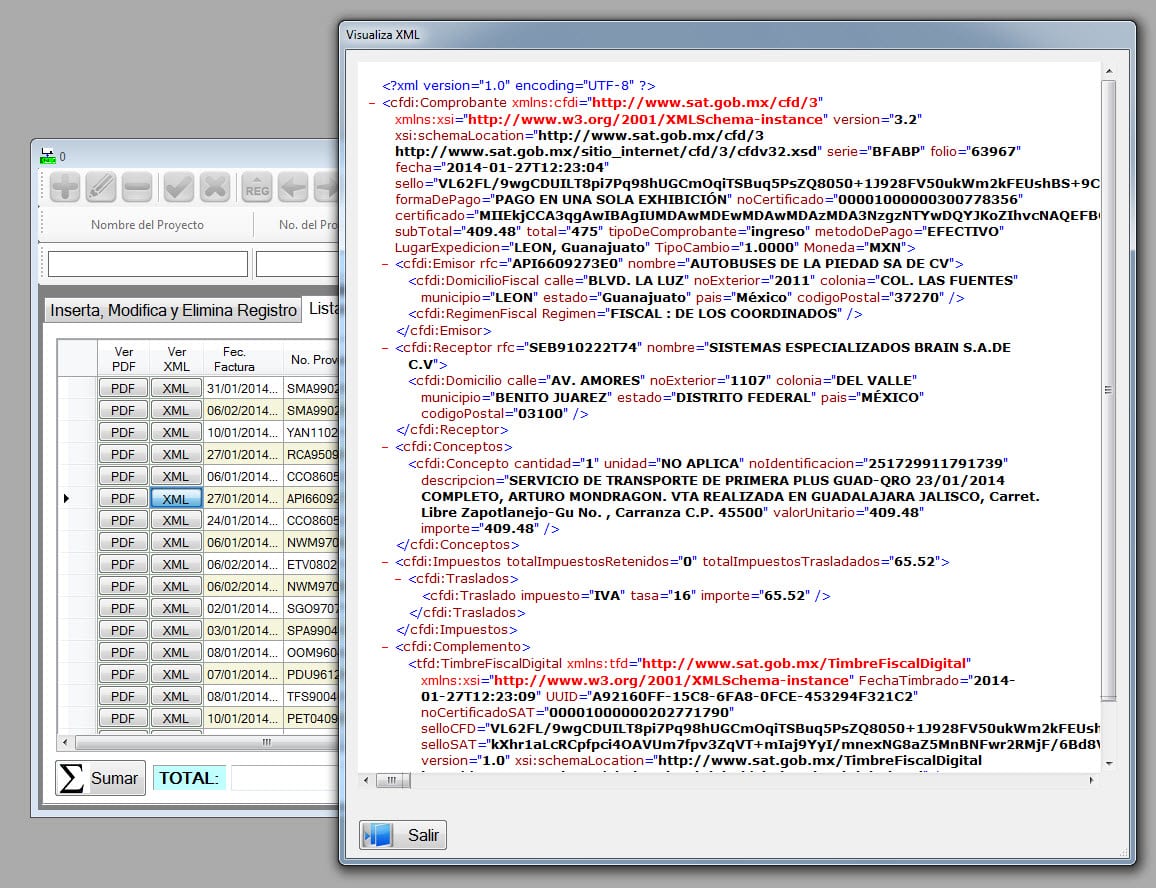Click XML viewer scroll up arrow
Image resolution: width=1156 pixels, height=888 pixels.
pos(1108,71)
